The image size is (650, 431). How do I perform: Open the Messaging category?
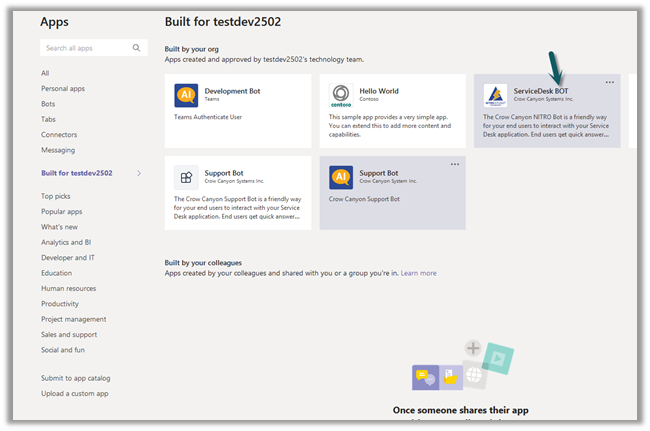58,150
